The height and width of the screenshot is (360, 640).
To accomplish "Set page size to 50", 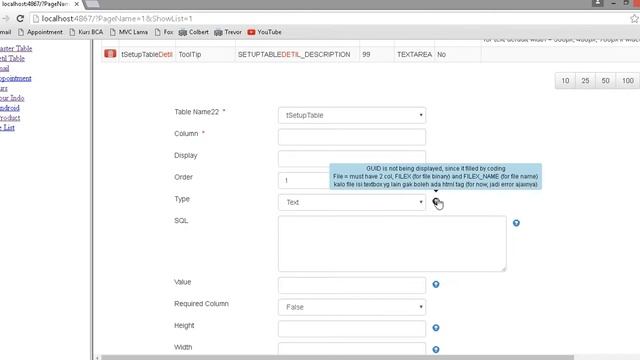I will tap(606, 81).
